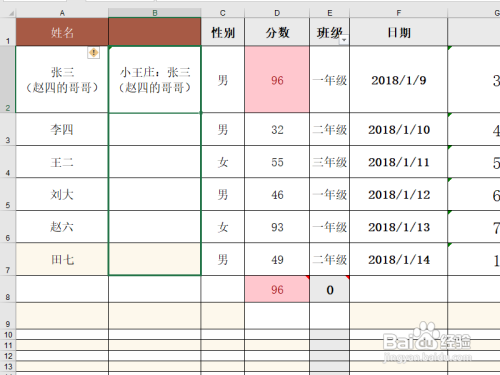Select row 8 header
This screenshot has width=500, height=375.
tap(8, 289)
